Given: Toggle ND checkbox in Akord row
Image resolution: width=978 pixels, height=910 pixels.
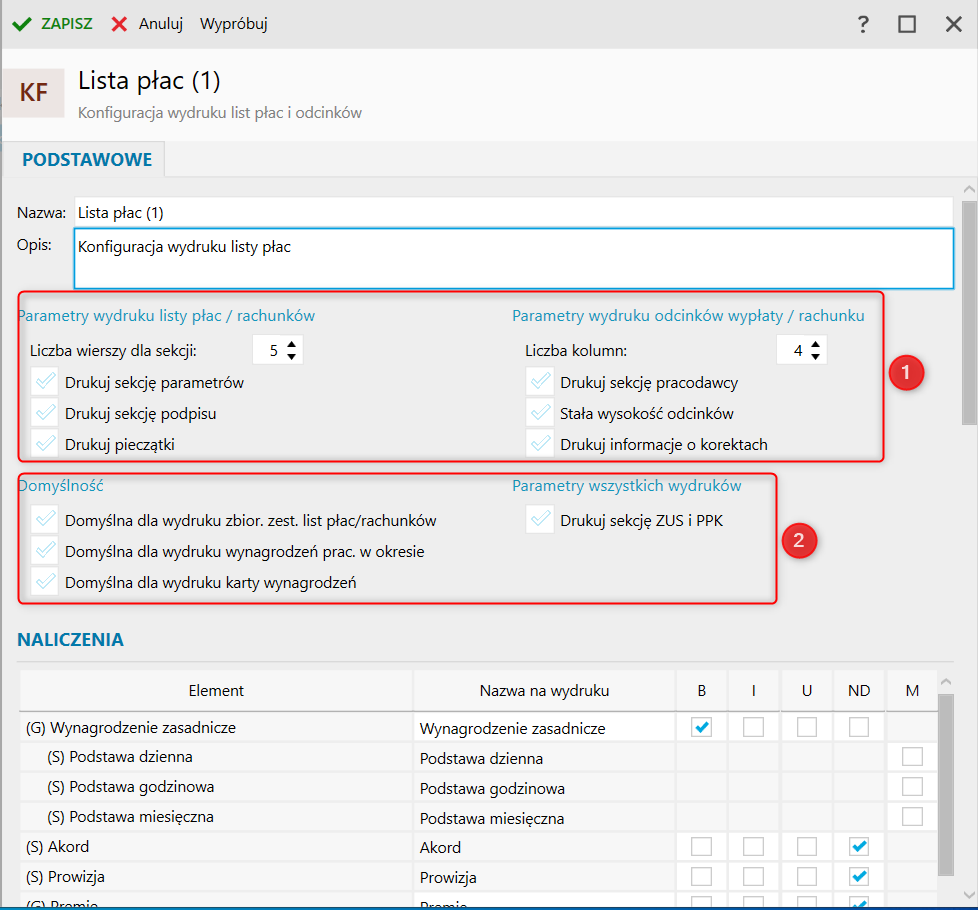Looking at the screenshot, I should click(859, 847).
